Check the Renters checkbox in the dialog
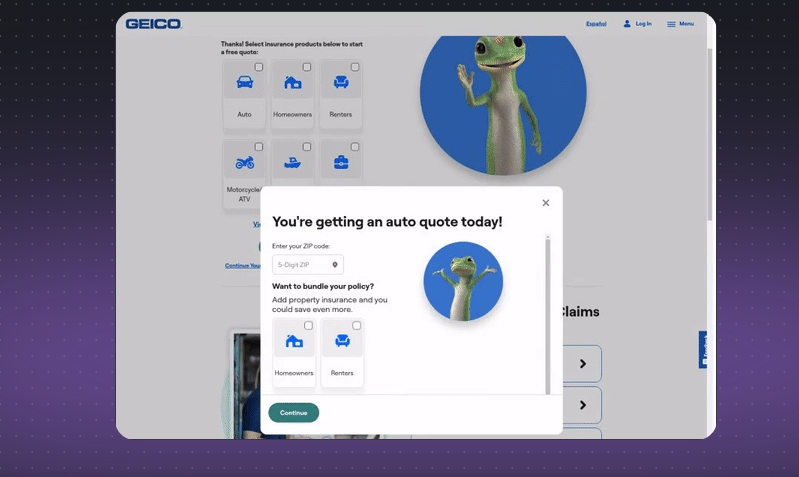This screenshot has width=799, height=477. tap(356, 326)
